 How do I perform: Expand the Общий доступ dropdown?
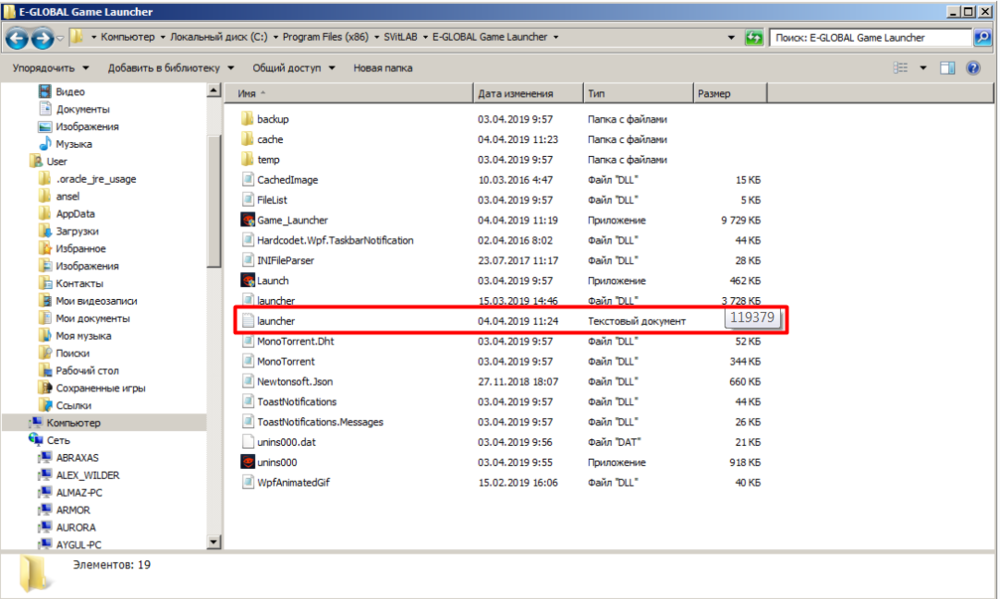pos(293,68)
